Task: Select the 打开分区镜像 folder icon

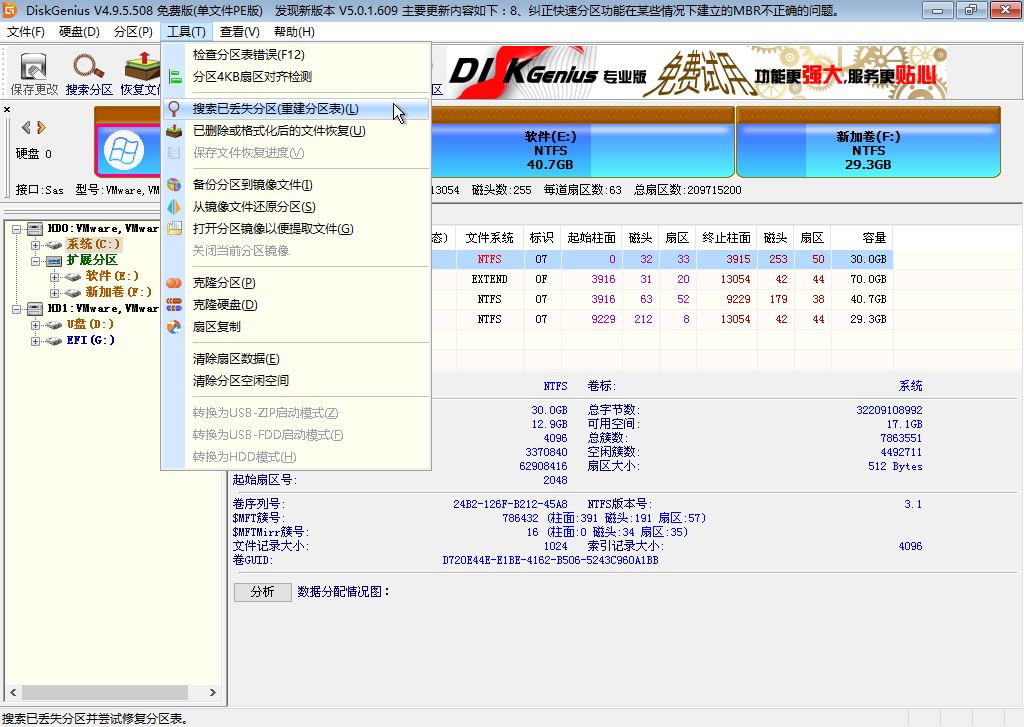Action: (x=175, y=228)
